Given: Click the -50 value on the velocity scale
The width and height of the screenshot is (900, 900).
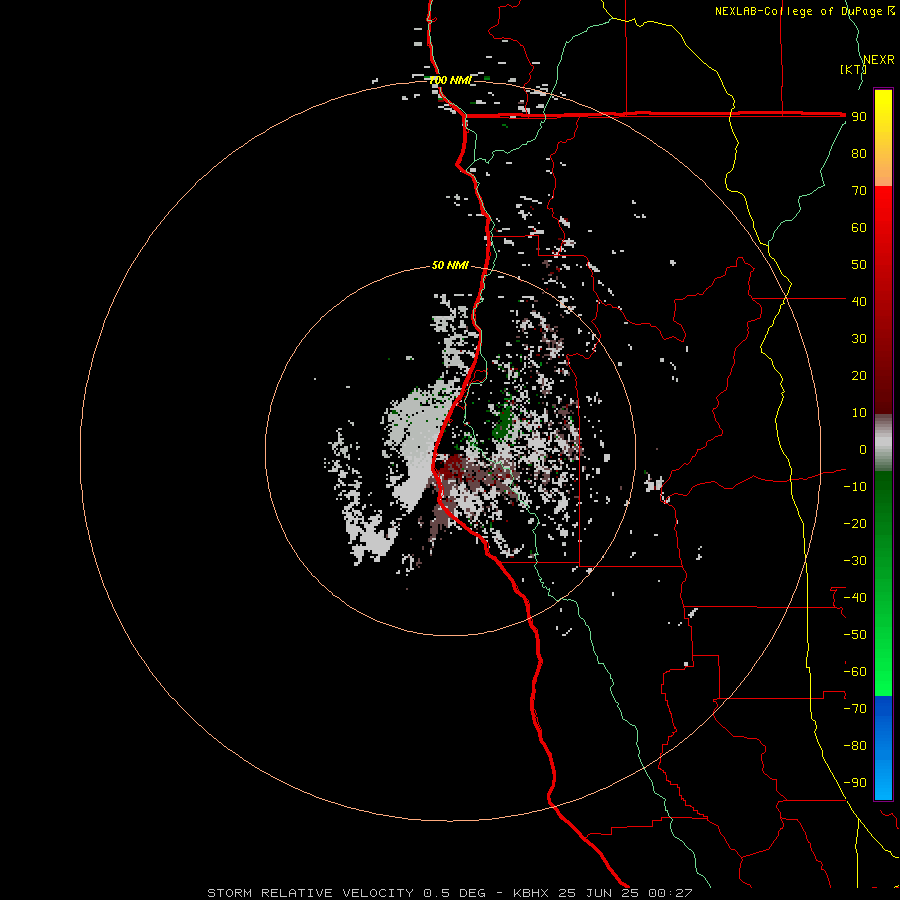Looking at the screenshot, I should tap(855, 635).
